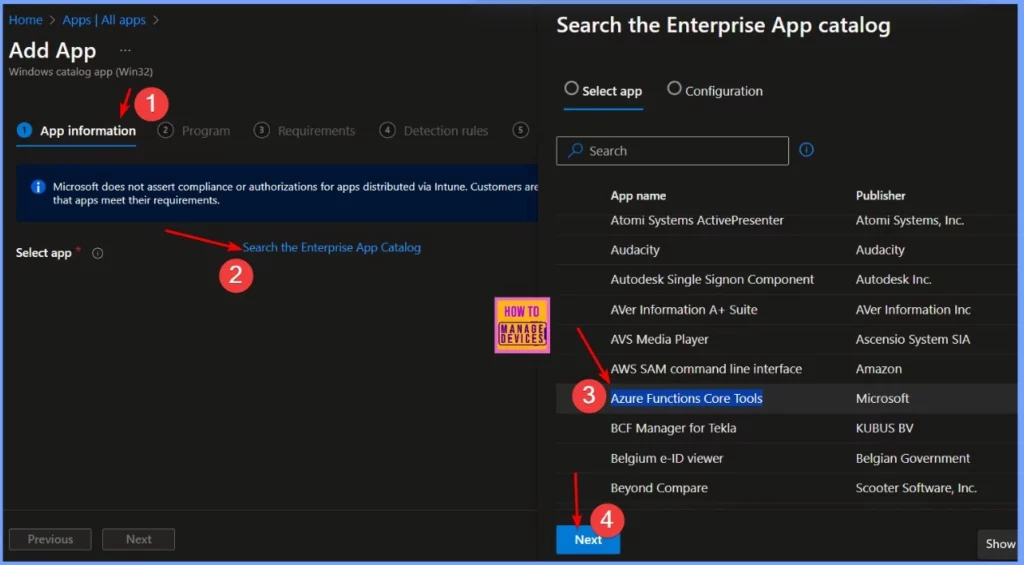Open step 5 tab in wizard
The image size is (1024, 565).
tap(520, 130)
